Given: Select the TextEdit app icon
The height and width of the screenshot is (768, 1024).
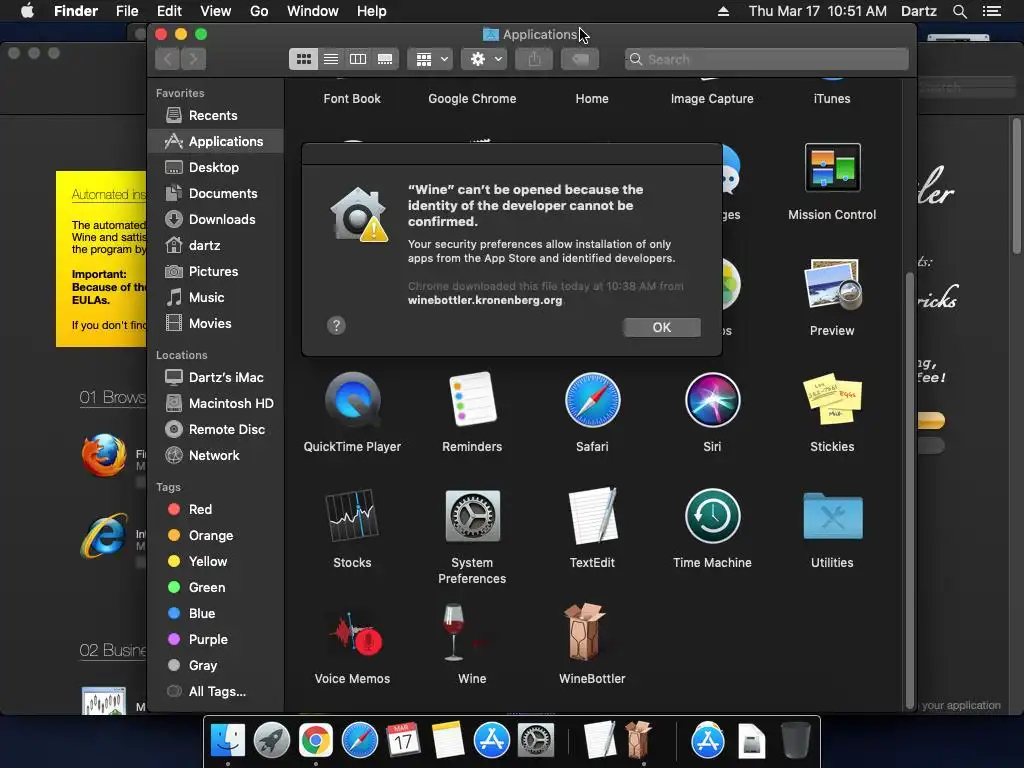Looking at the screenshot, I should click(x=592, y=516).
